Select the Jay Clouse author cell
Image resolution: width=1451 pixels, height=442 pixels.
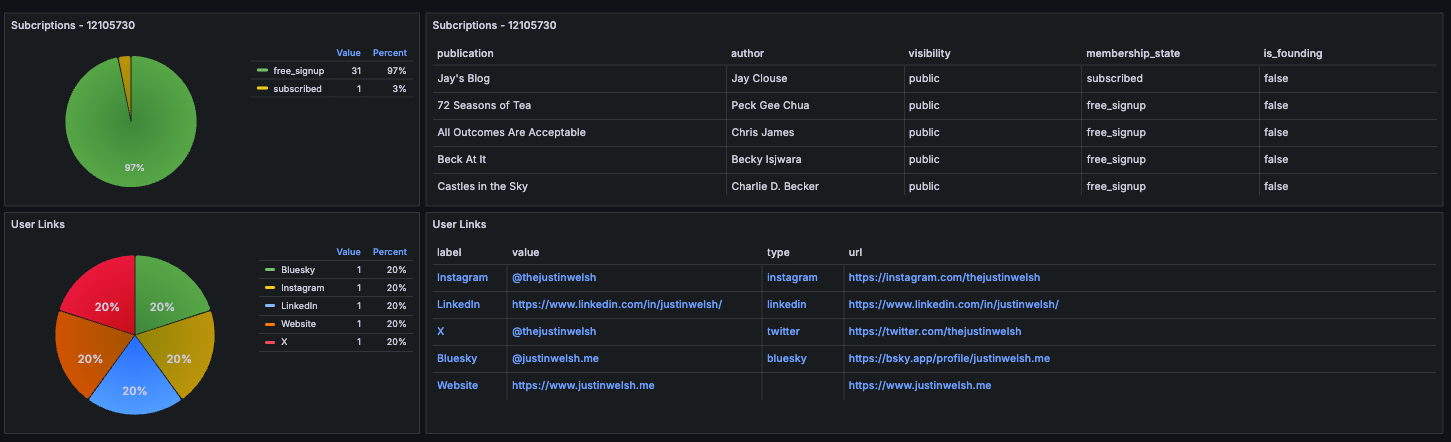[759, 78]
